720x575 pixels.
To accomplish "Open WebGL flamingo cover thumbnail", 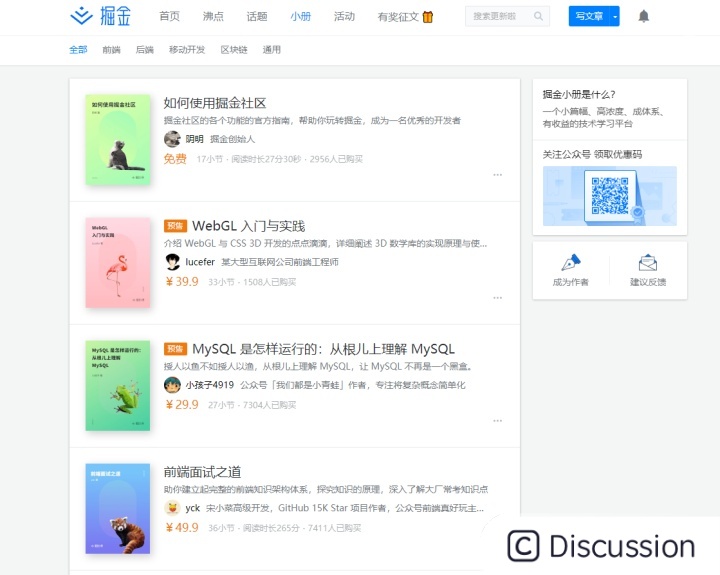I will coord(118,263).
